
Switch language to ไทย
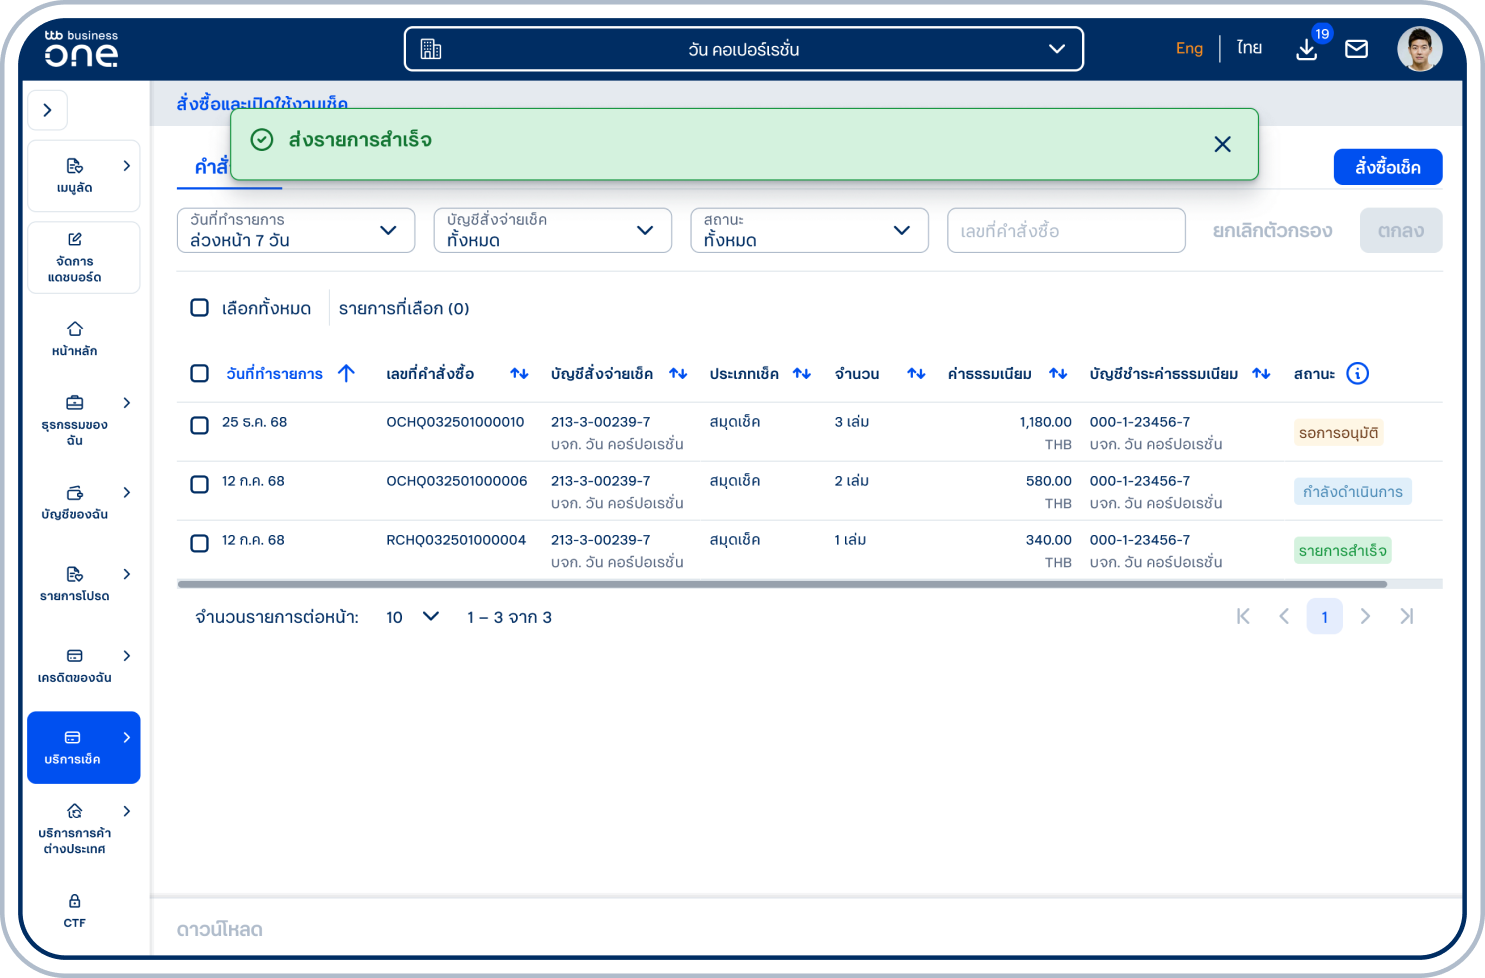coord(1248,48)
